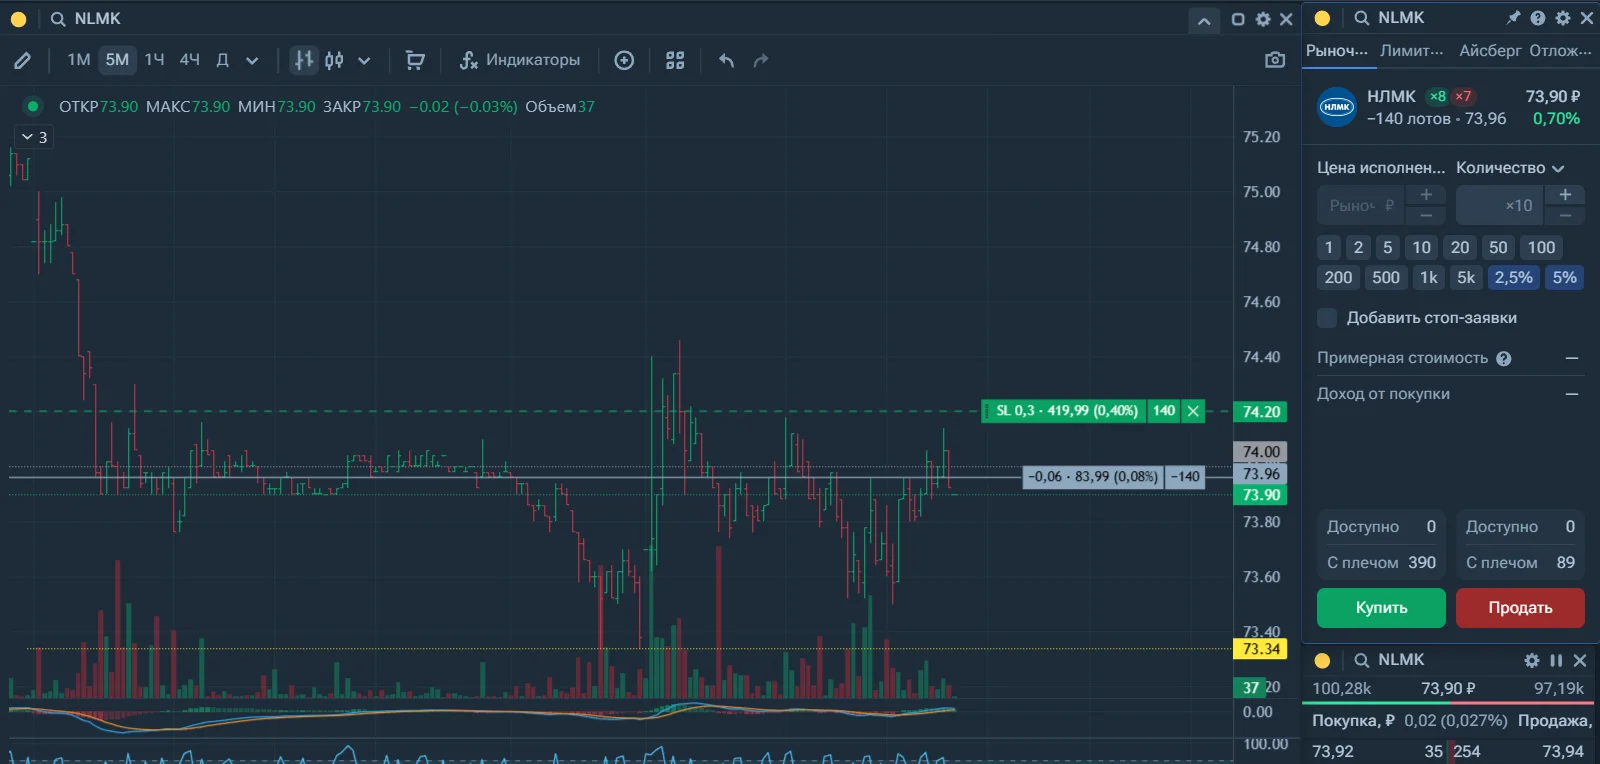Switch to the Отложенная order tab
Image resolution: width=1600 pixels, height=764 pixels.
point(1560,51)
